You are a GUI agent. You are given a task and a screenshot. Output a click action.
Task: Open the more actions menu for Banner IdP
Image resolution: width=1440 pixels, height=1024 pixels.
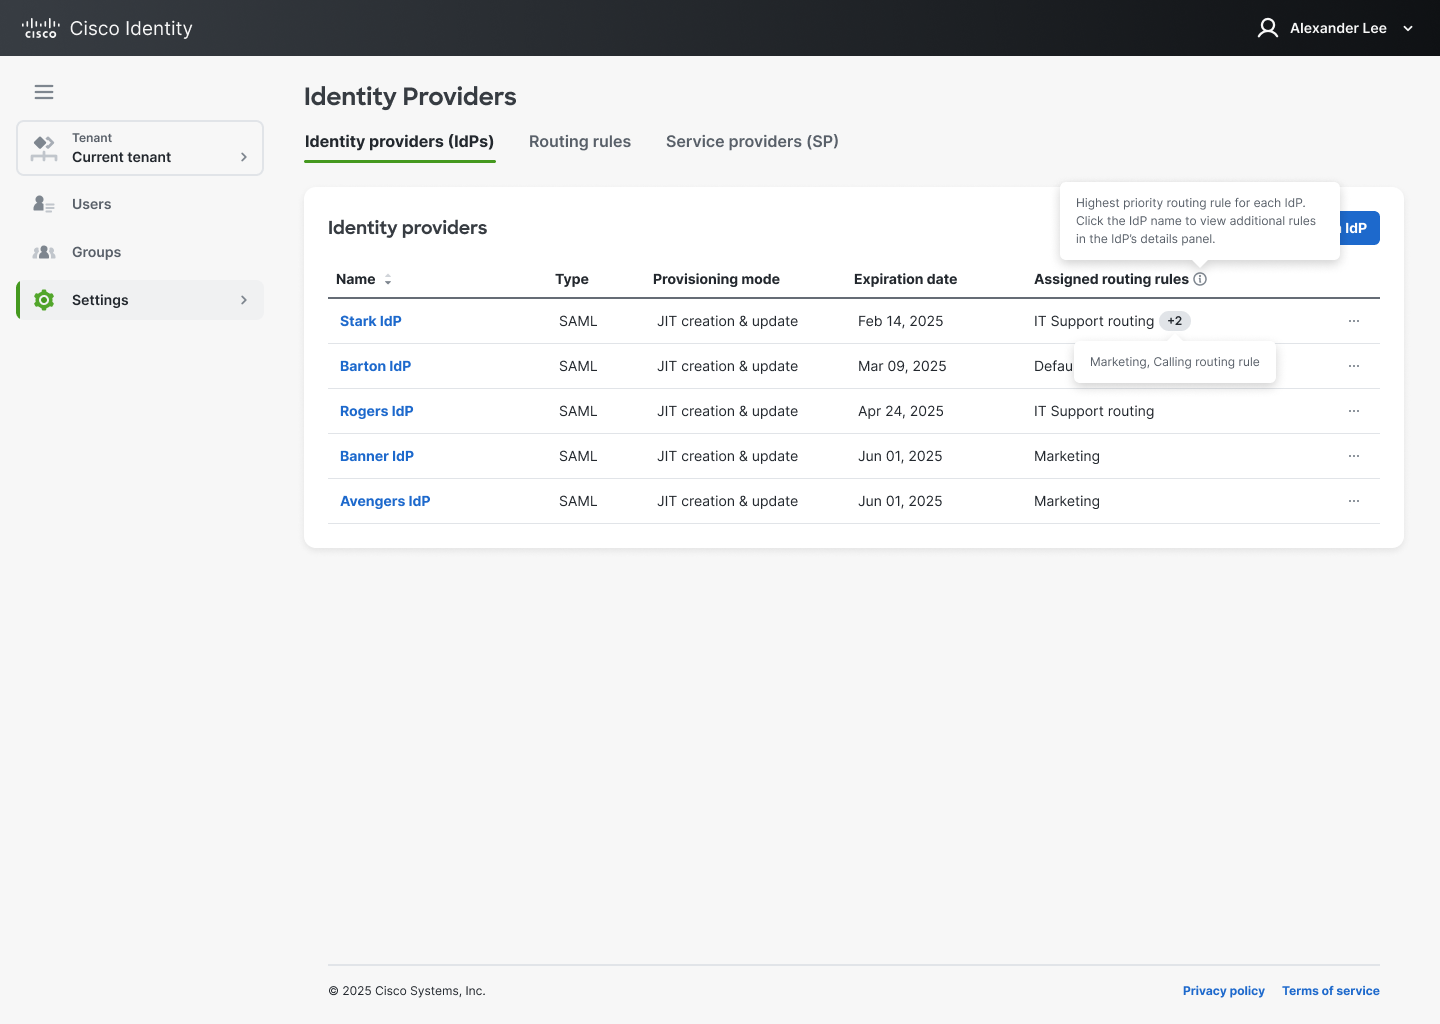[x=1354, y=456]
